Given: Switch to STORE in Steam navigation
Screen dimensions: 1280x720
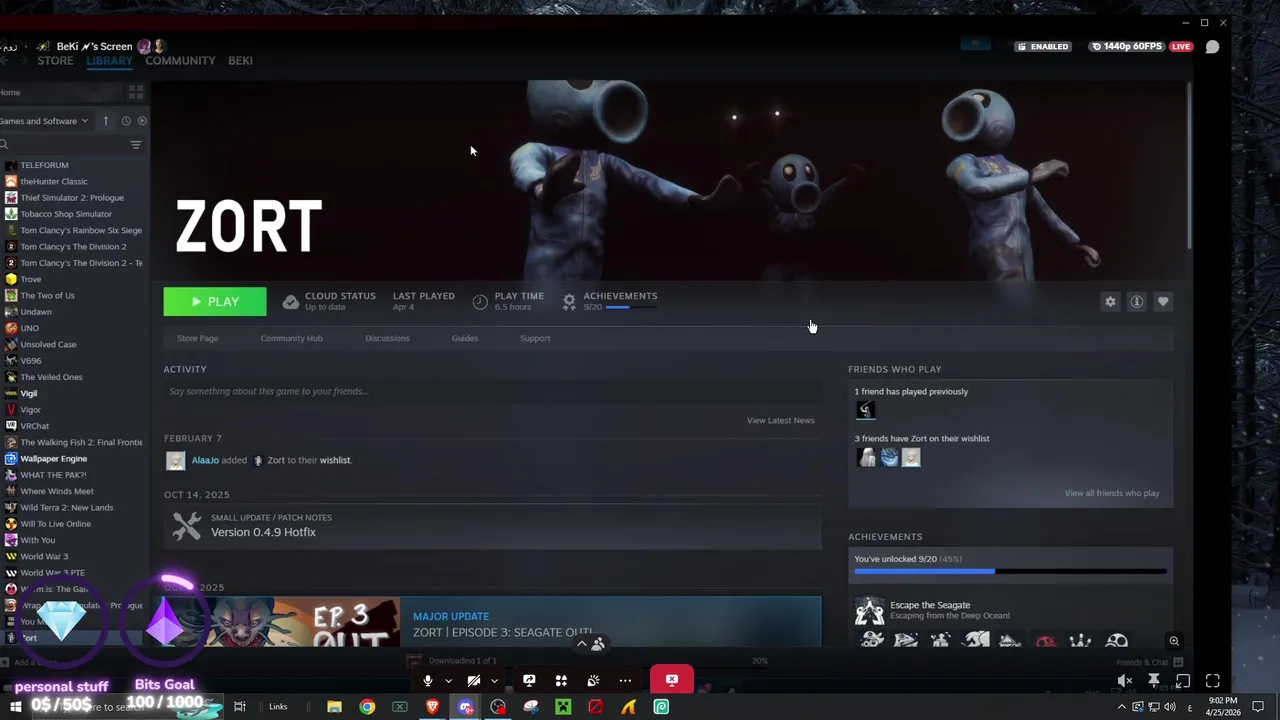Looking at the screenshot, I should click(55, 61).
